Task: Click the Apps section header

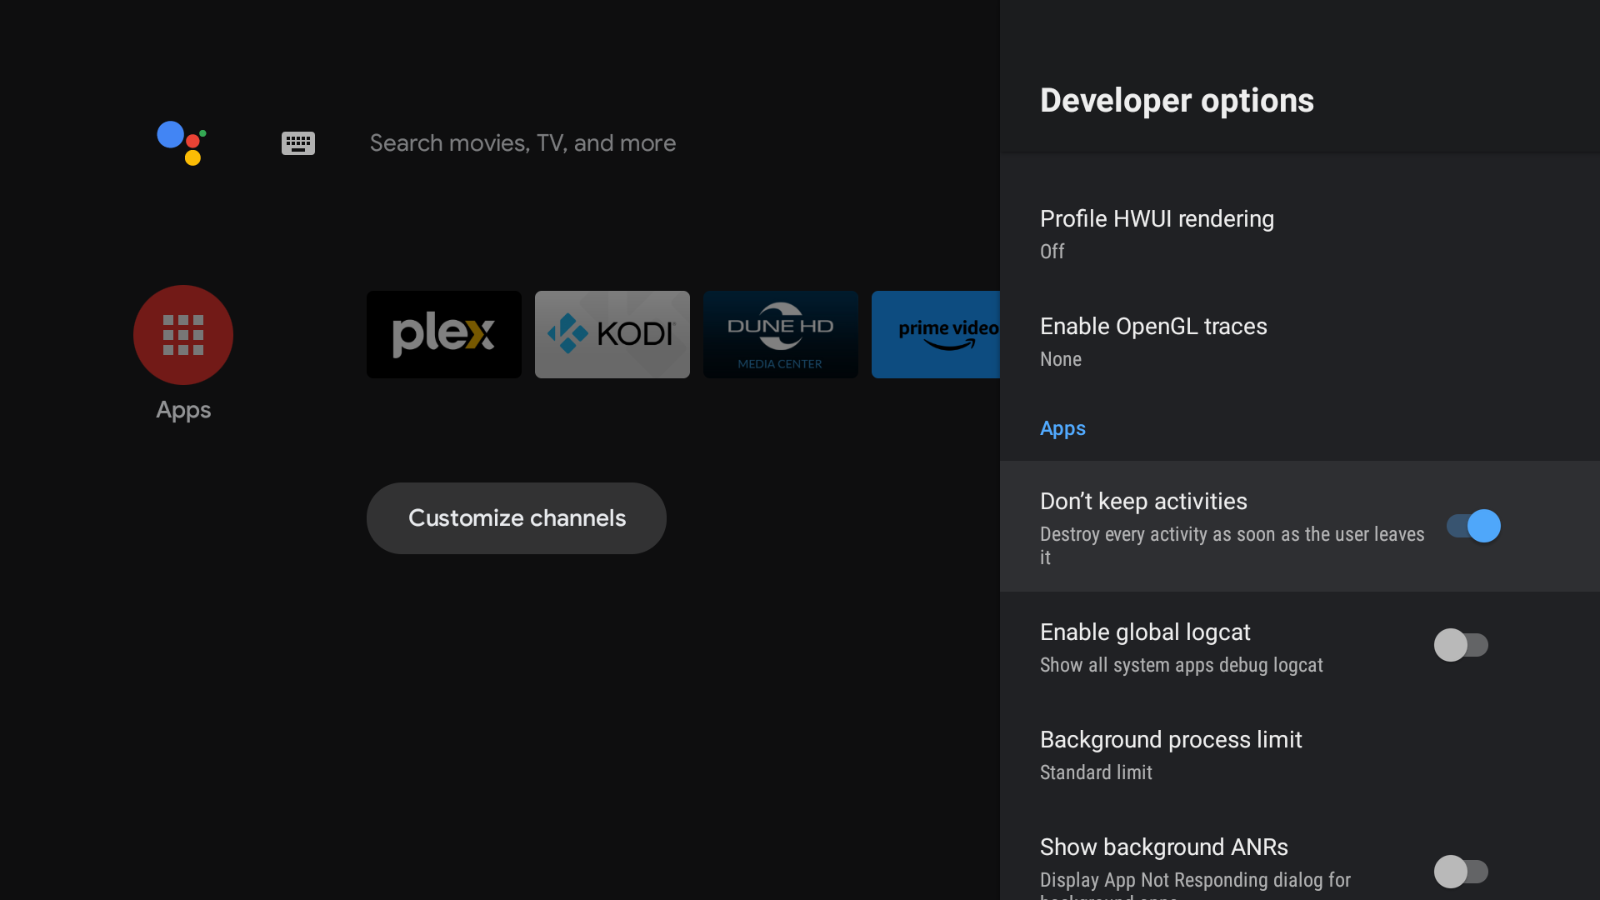Action: (x=1063, y=428)
